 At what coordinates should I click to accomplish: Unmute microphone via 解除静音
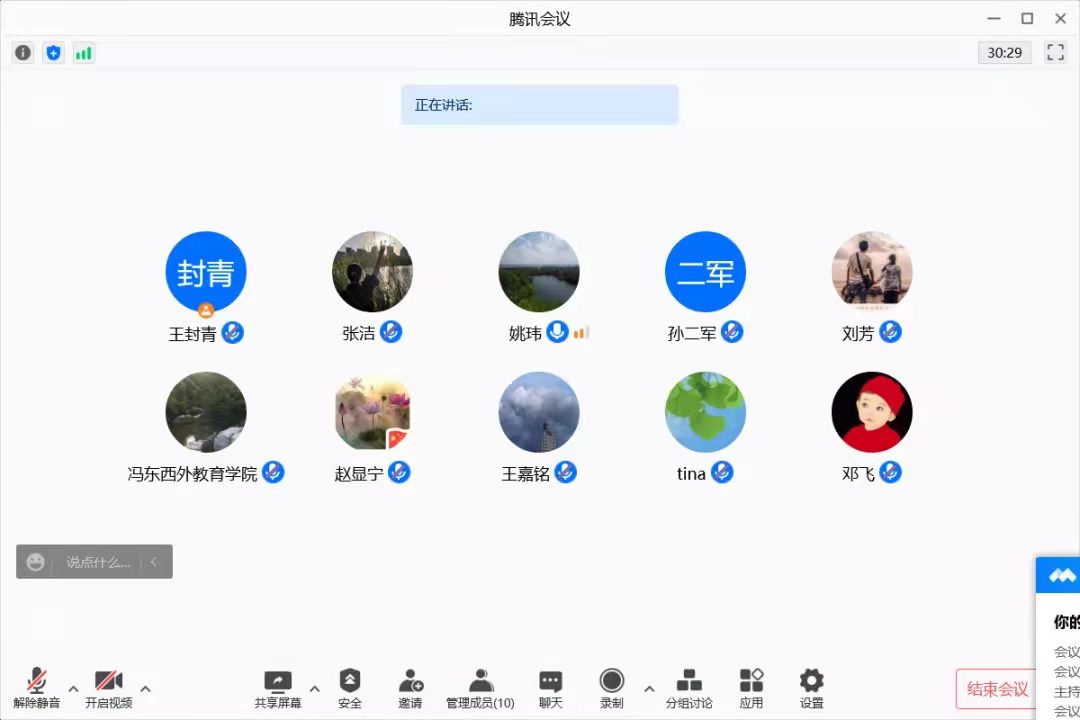tap(37, 689)
